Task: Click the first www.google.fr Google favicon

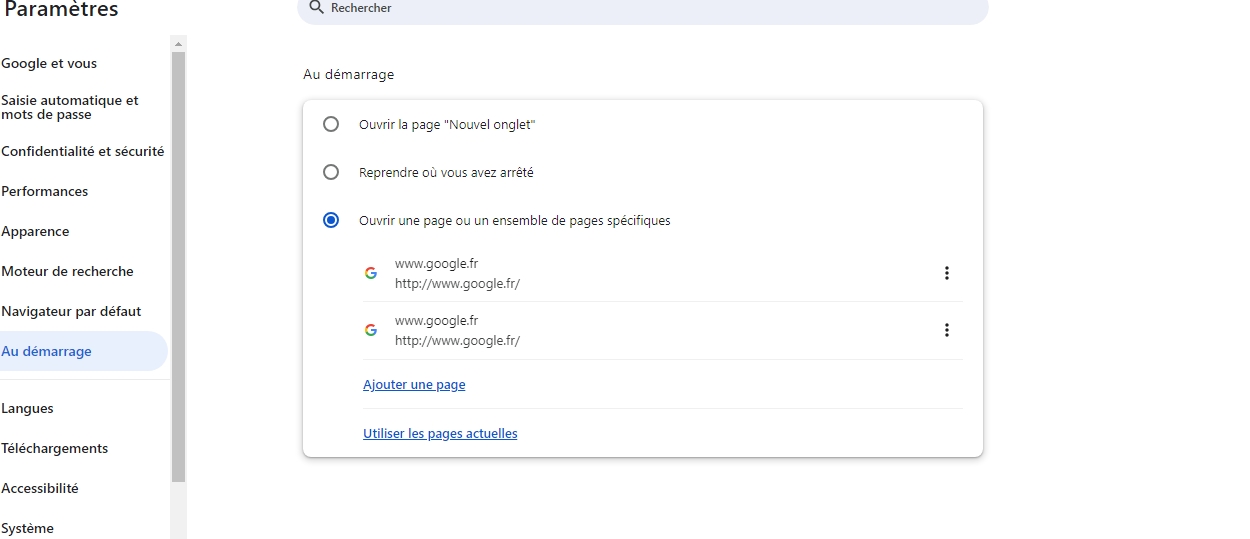Action: 371,273
